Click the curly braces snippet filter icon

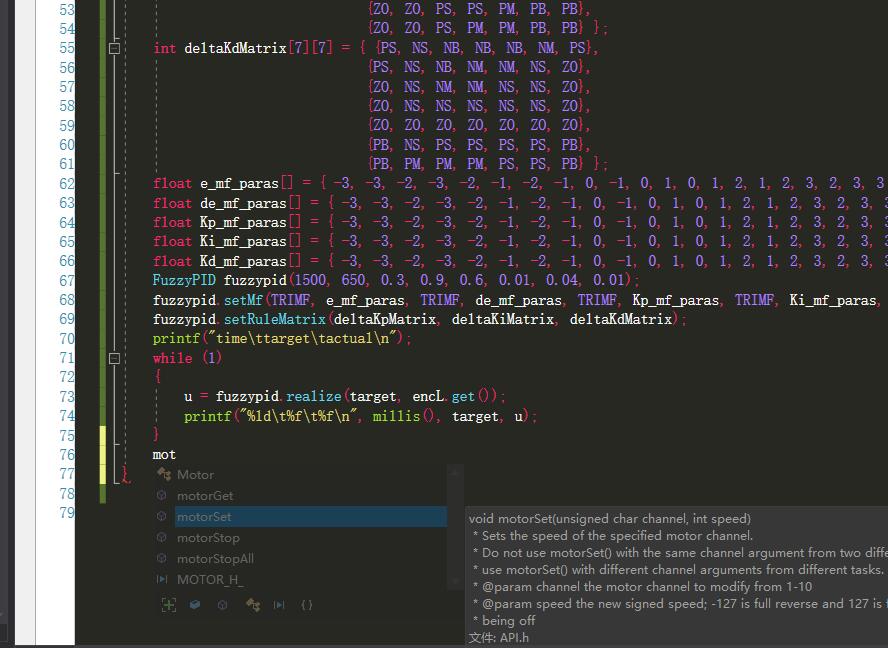pyautogui.click(x=307, y=605)
